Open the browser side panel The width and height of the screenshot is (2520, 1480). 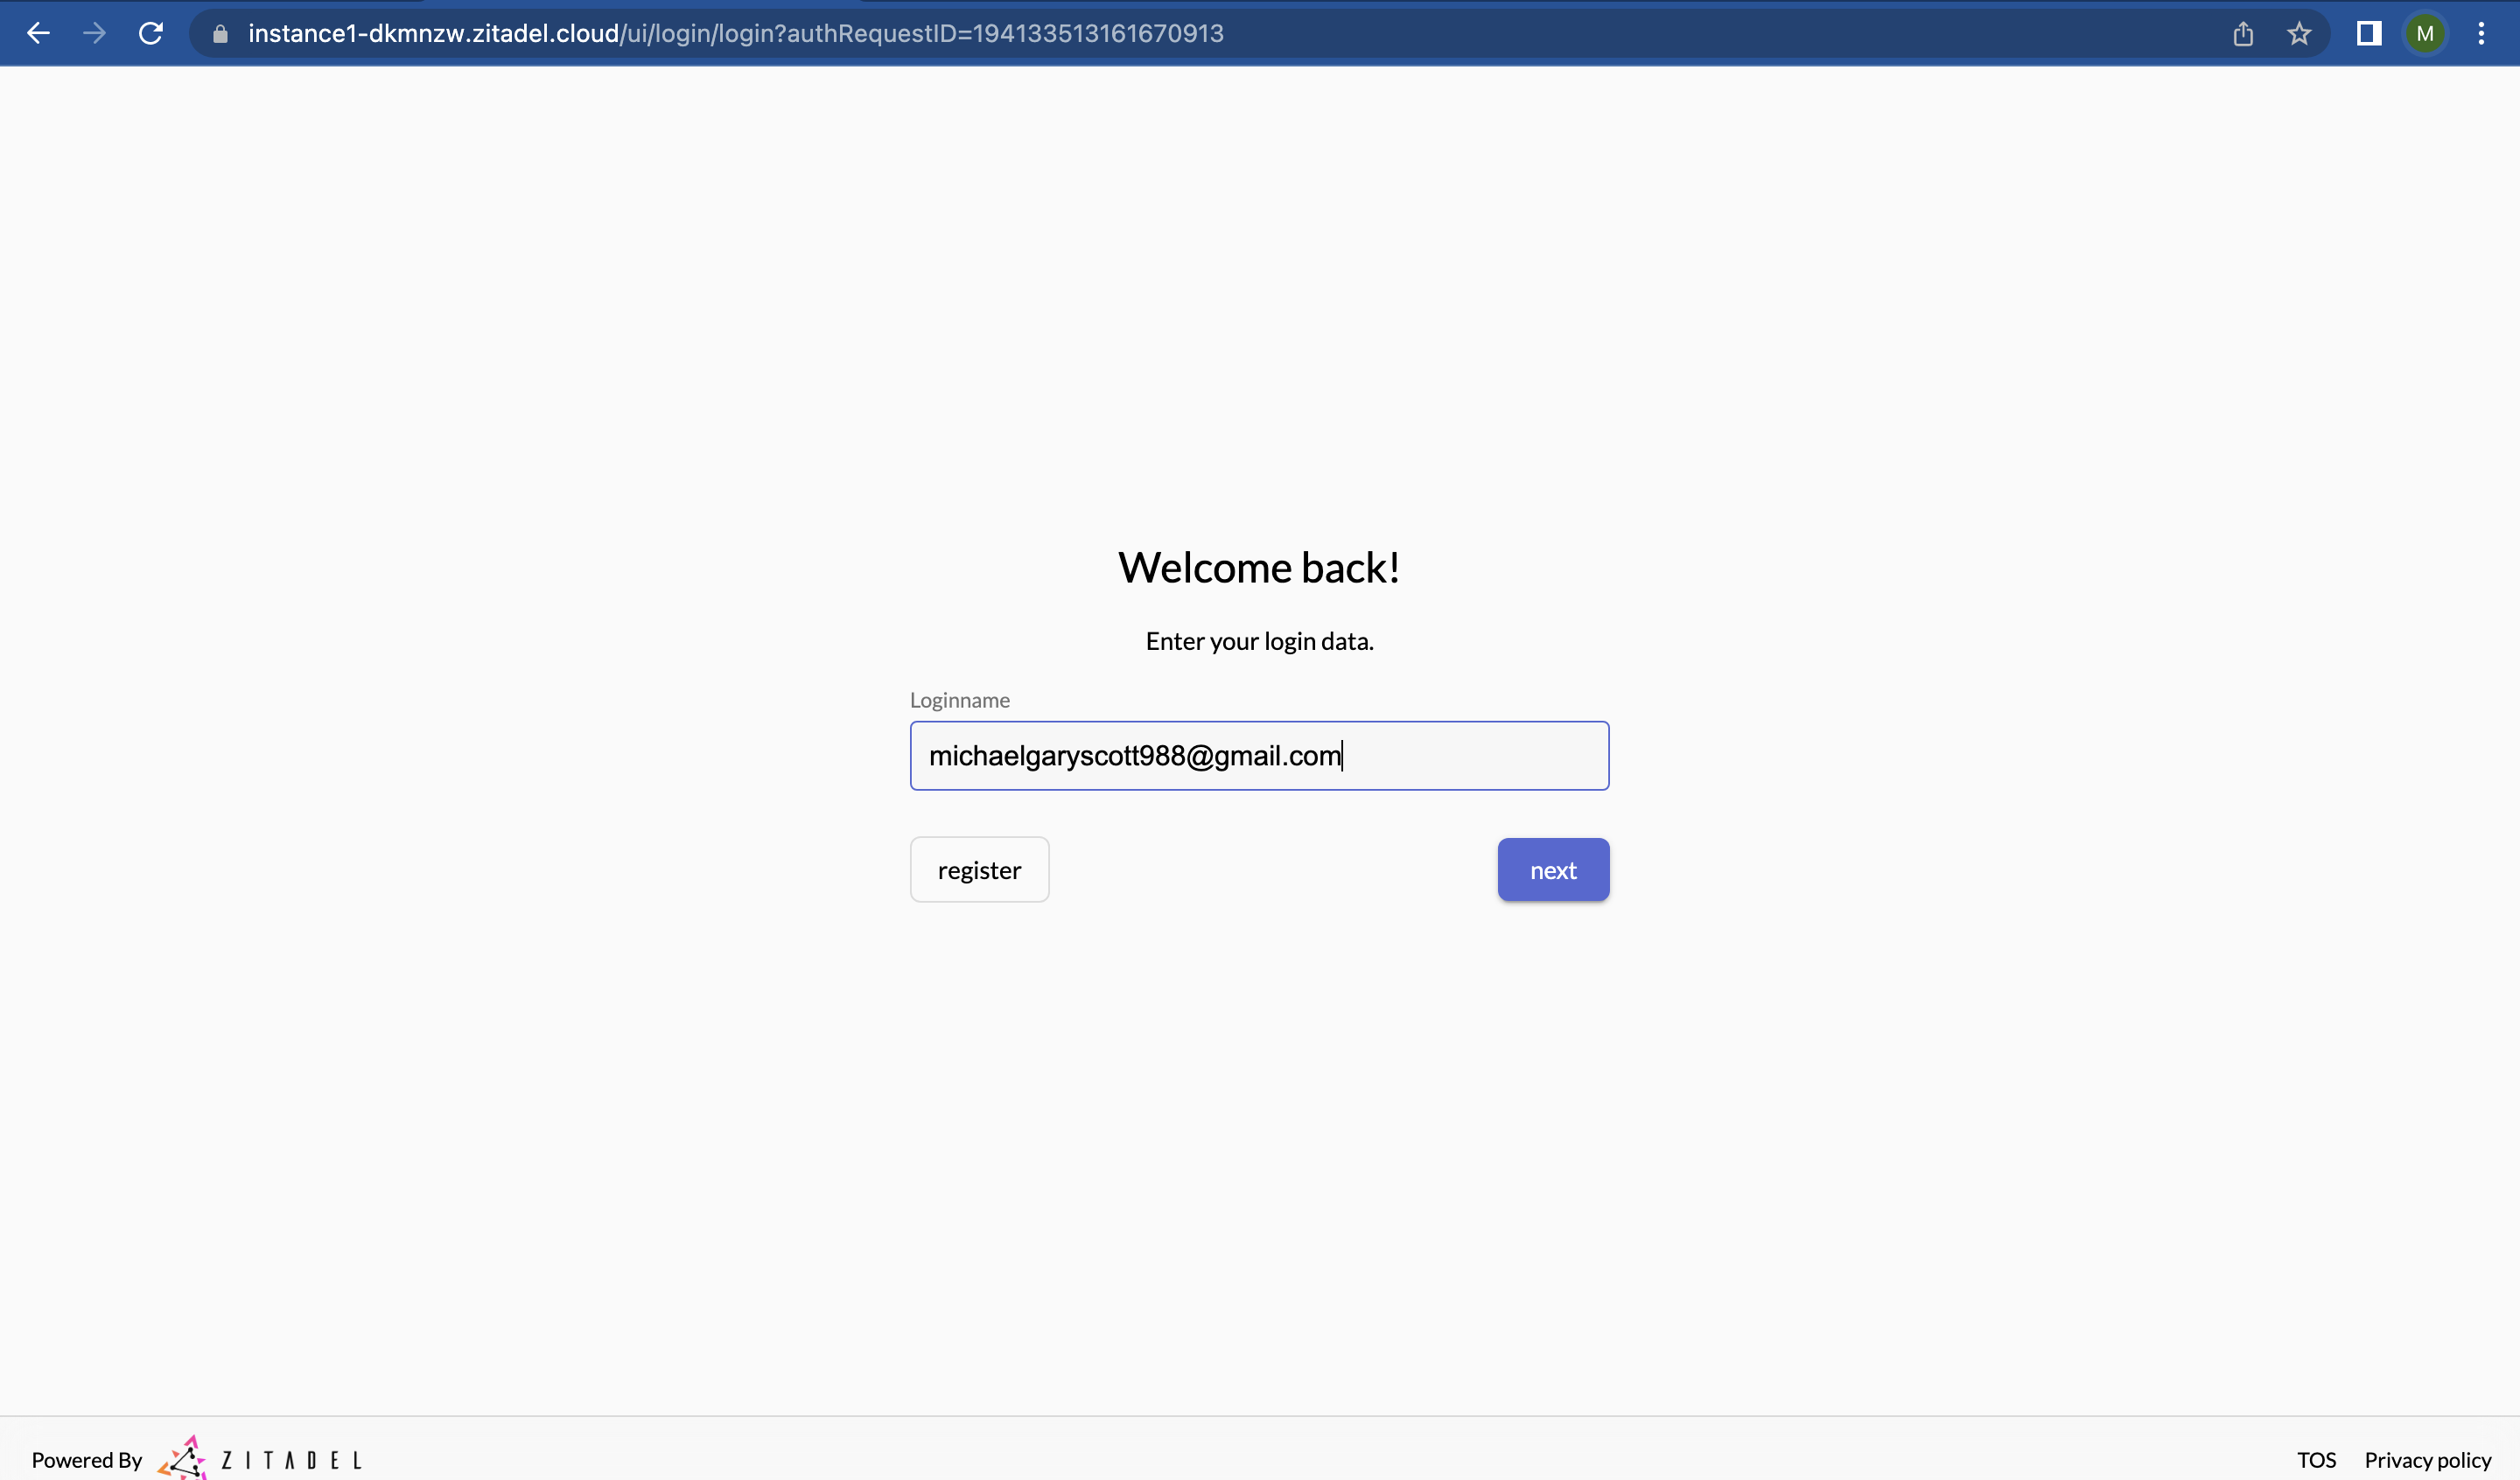[2368, 34]
